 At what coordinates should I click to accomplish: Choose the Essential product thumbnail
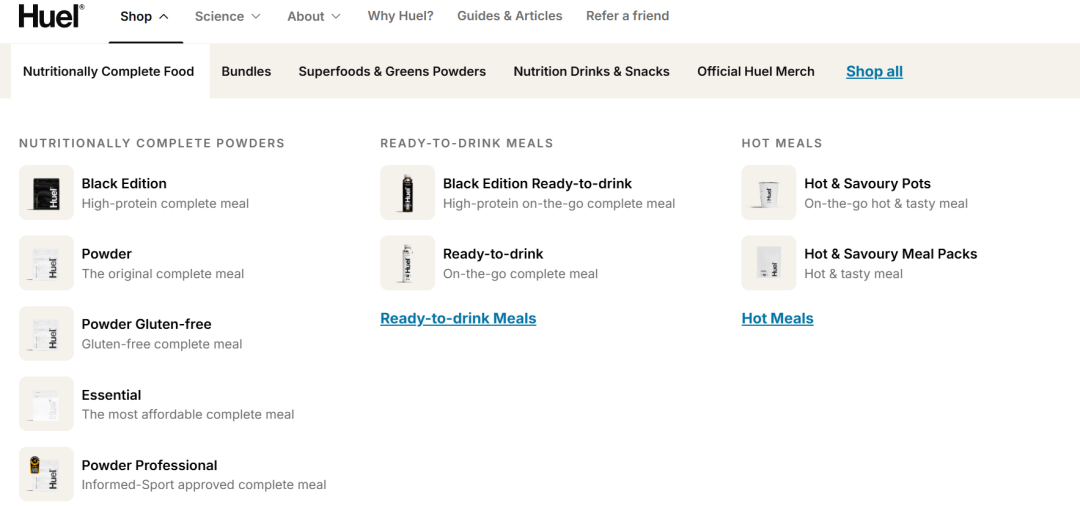[46, 404]
